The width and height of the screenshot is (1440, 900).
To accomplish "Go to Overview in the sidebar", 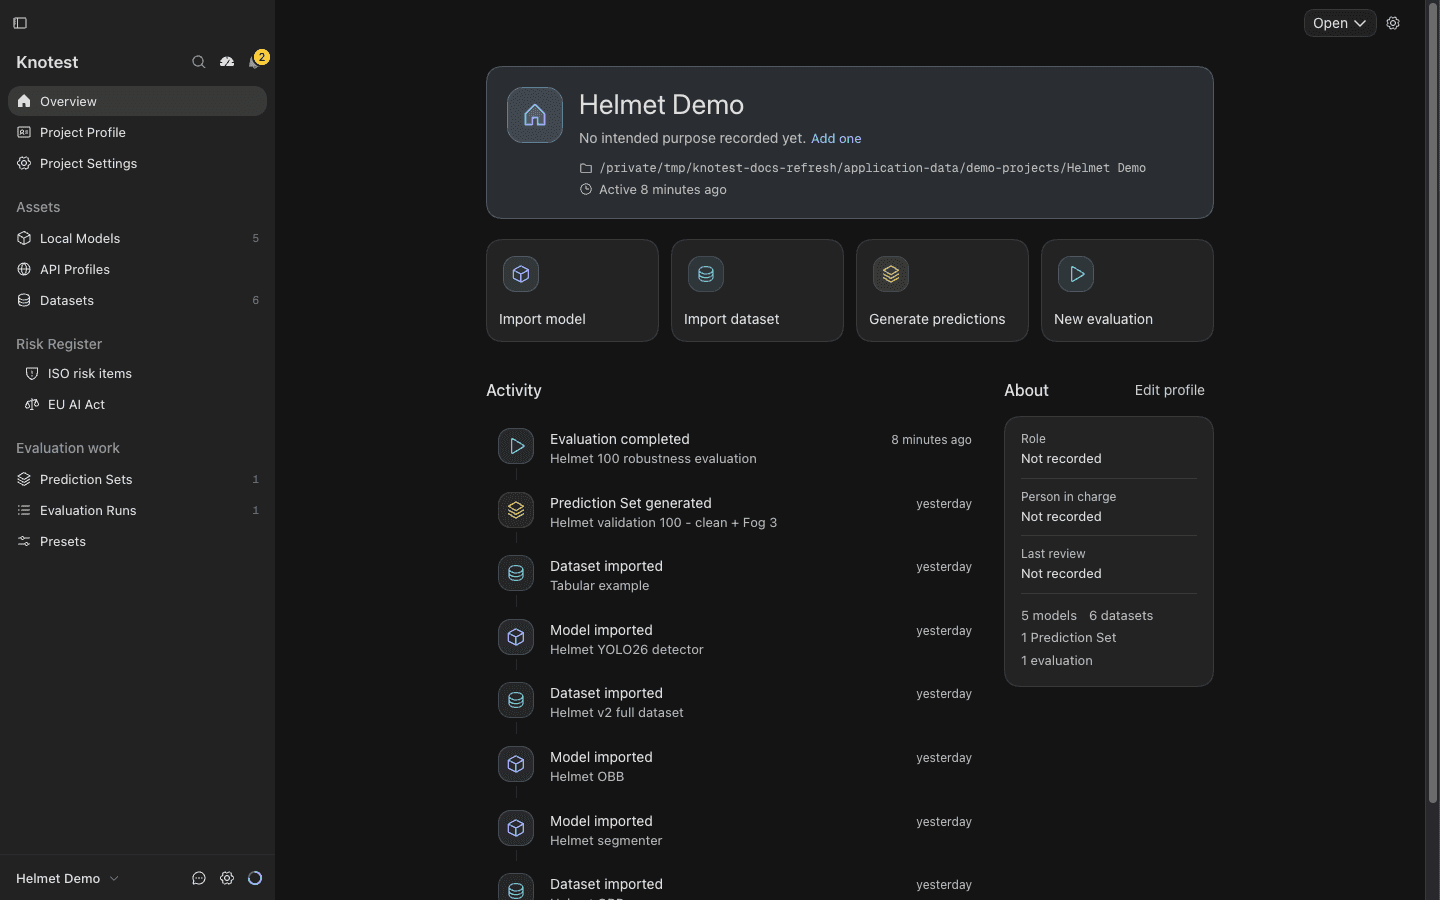I will point(137,101).
